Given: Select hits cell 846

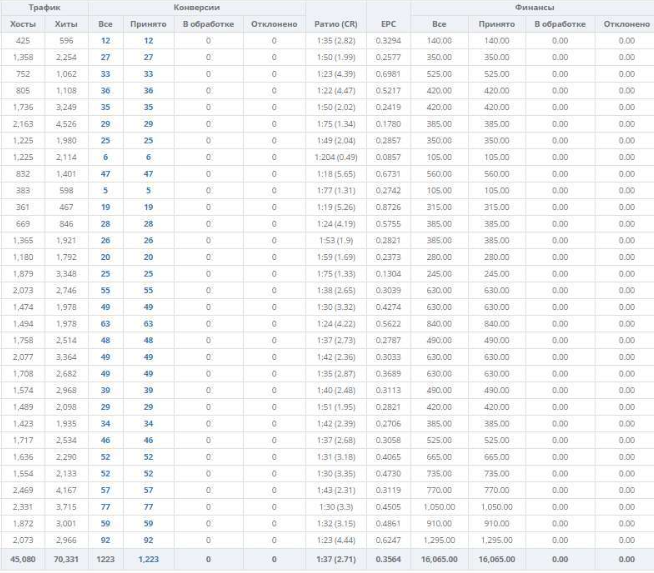Looking at the screenshot, I should [66, 224].
